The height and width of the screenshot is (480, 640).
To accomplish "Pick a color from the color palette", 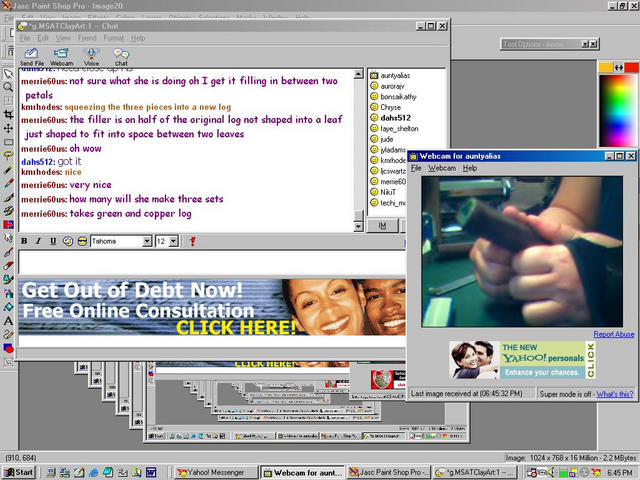I will [619, 110].
